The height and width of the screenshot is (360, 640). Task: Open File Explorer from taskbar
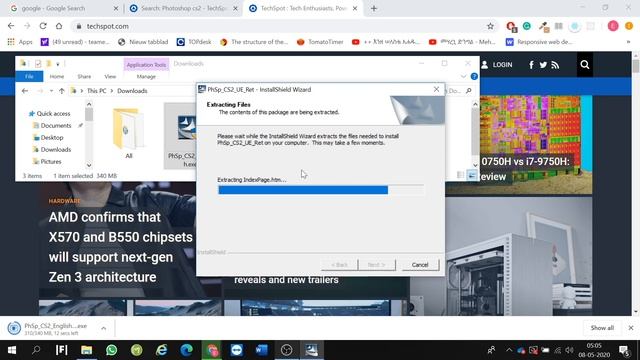[x=87, y=350]
